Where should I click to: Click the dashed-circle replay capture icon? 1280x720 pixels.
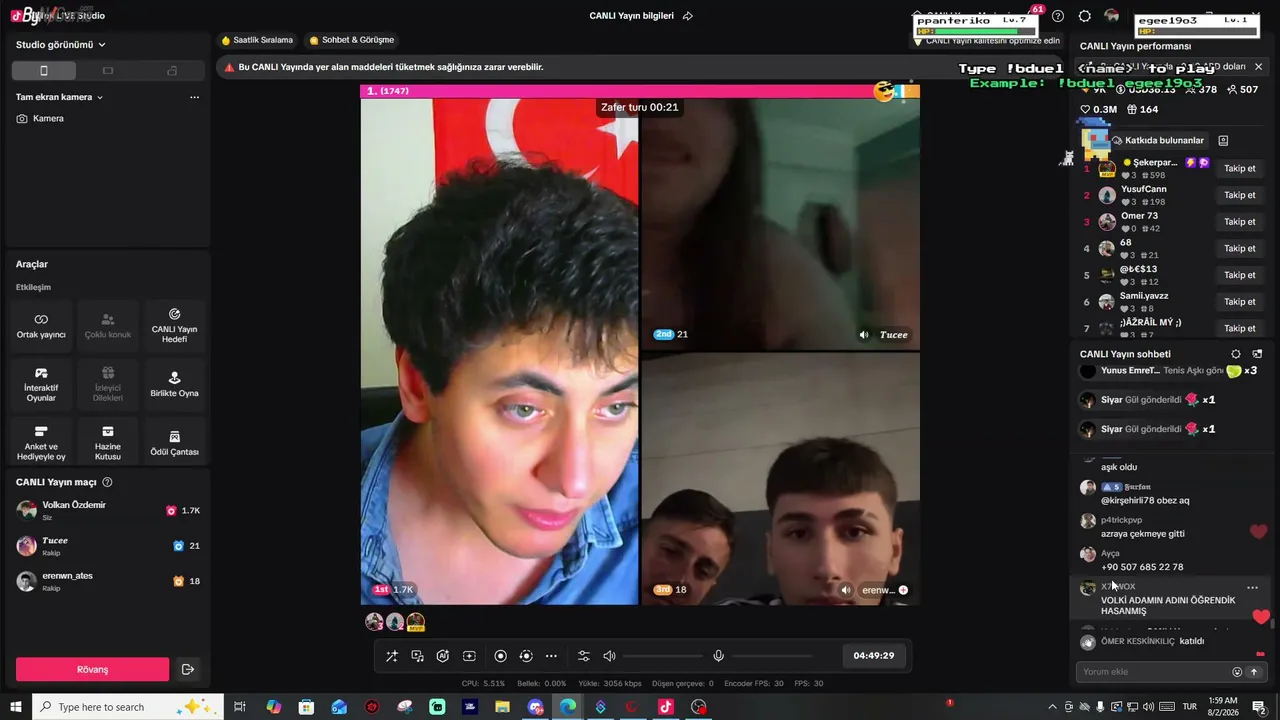526,656
